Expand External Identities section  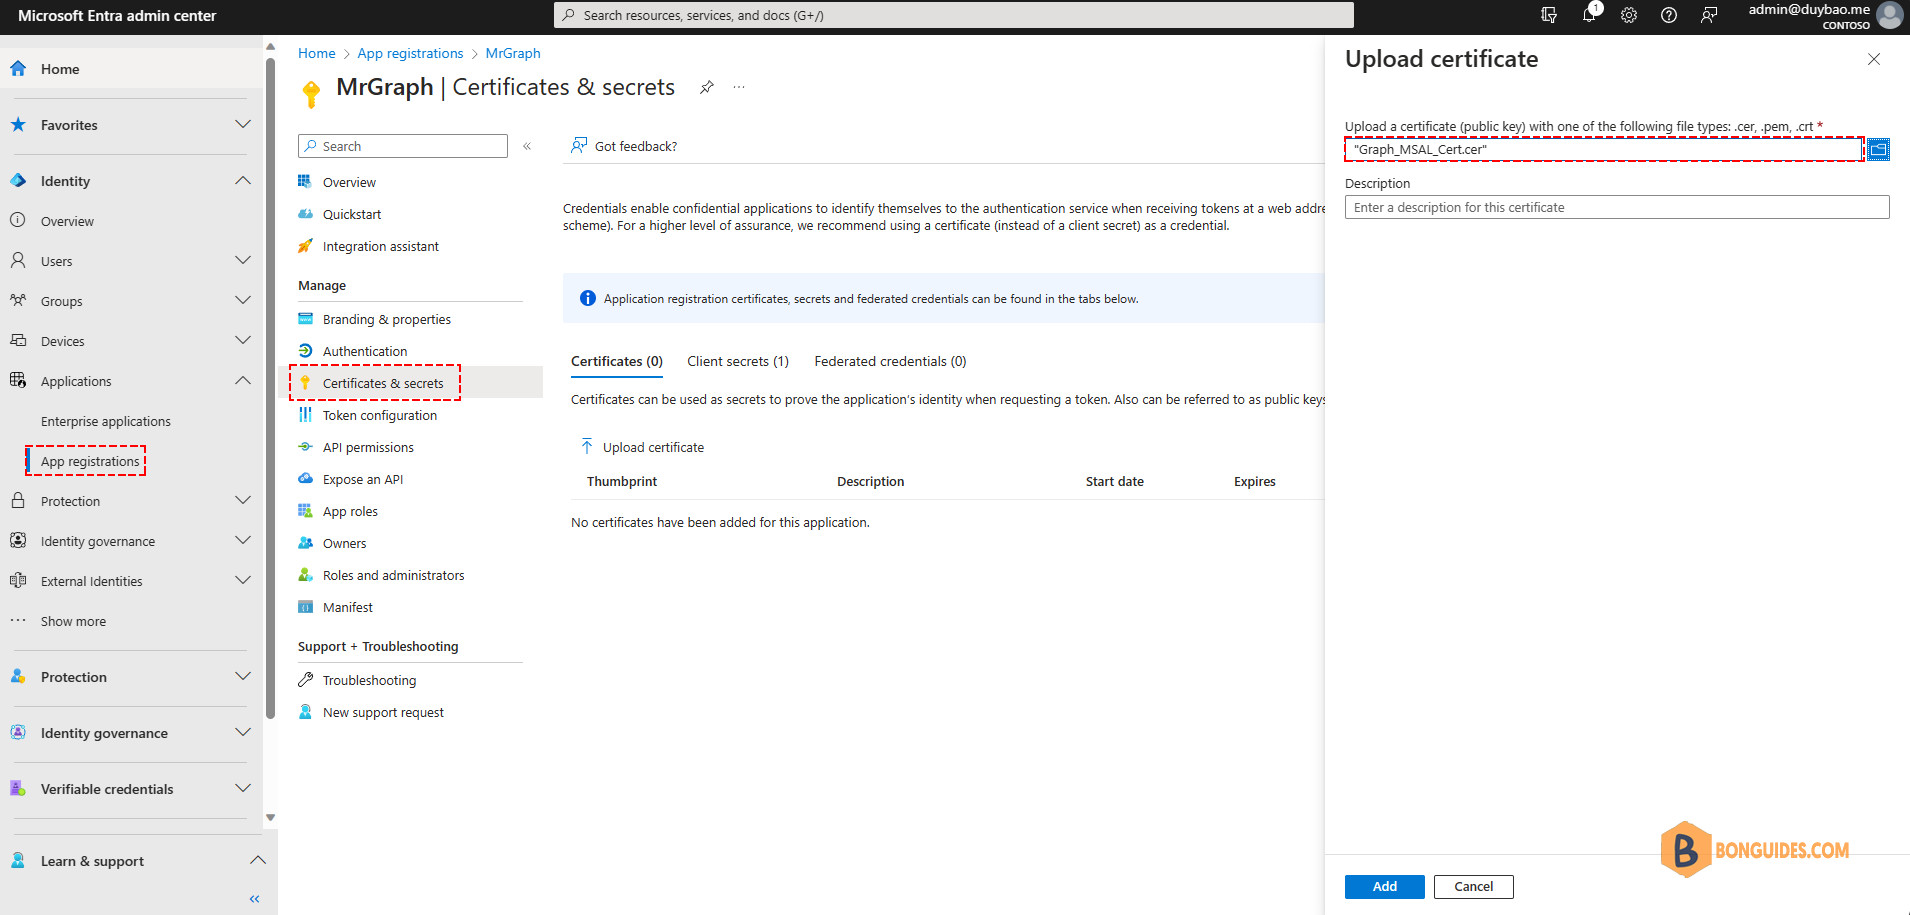(x=242, y=580)
